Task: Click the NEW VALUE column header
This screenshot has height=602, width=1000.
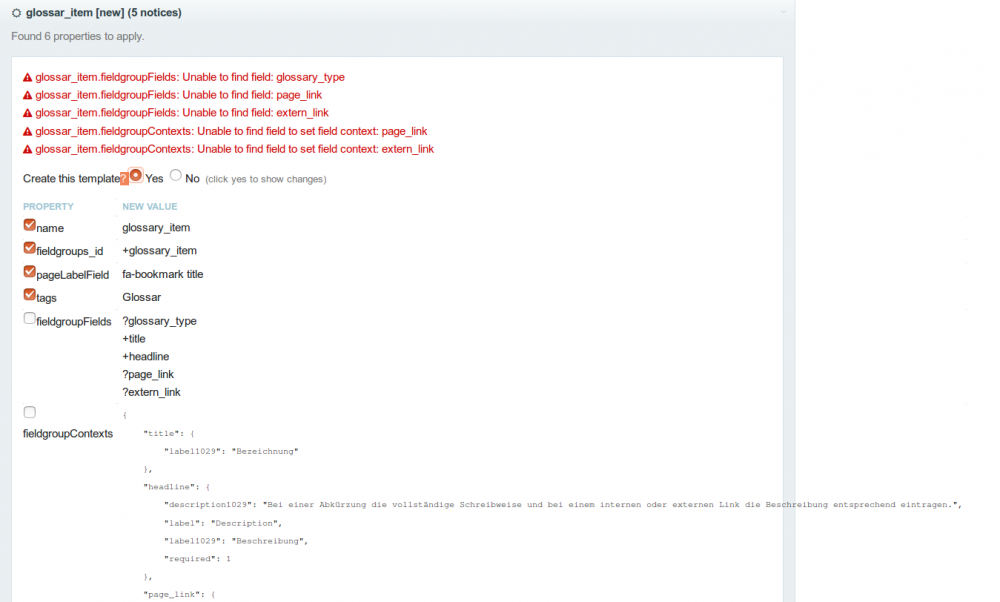Action: [149, 206]
